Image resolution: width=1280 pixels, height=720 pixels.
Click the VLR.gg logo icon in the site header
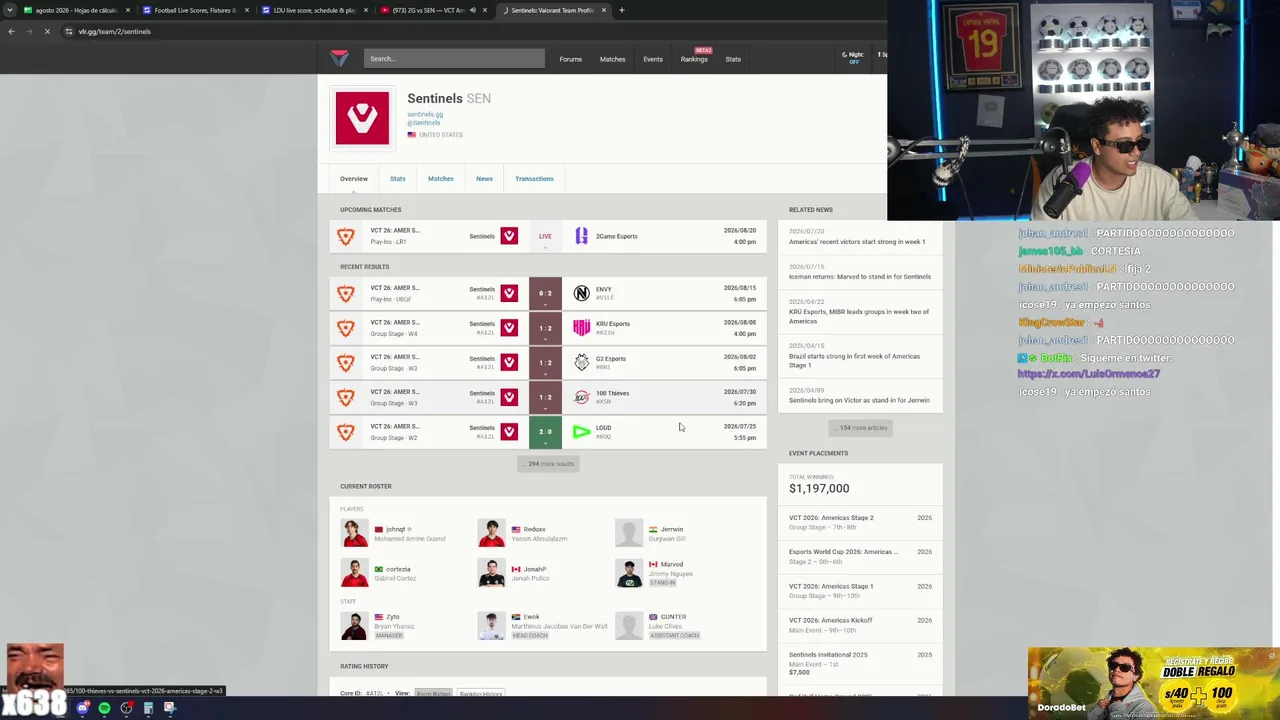click(340, 58)
